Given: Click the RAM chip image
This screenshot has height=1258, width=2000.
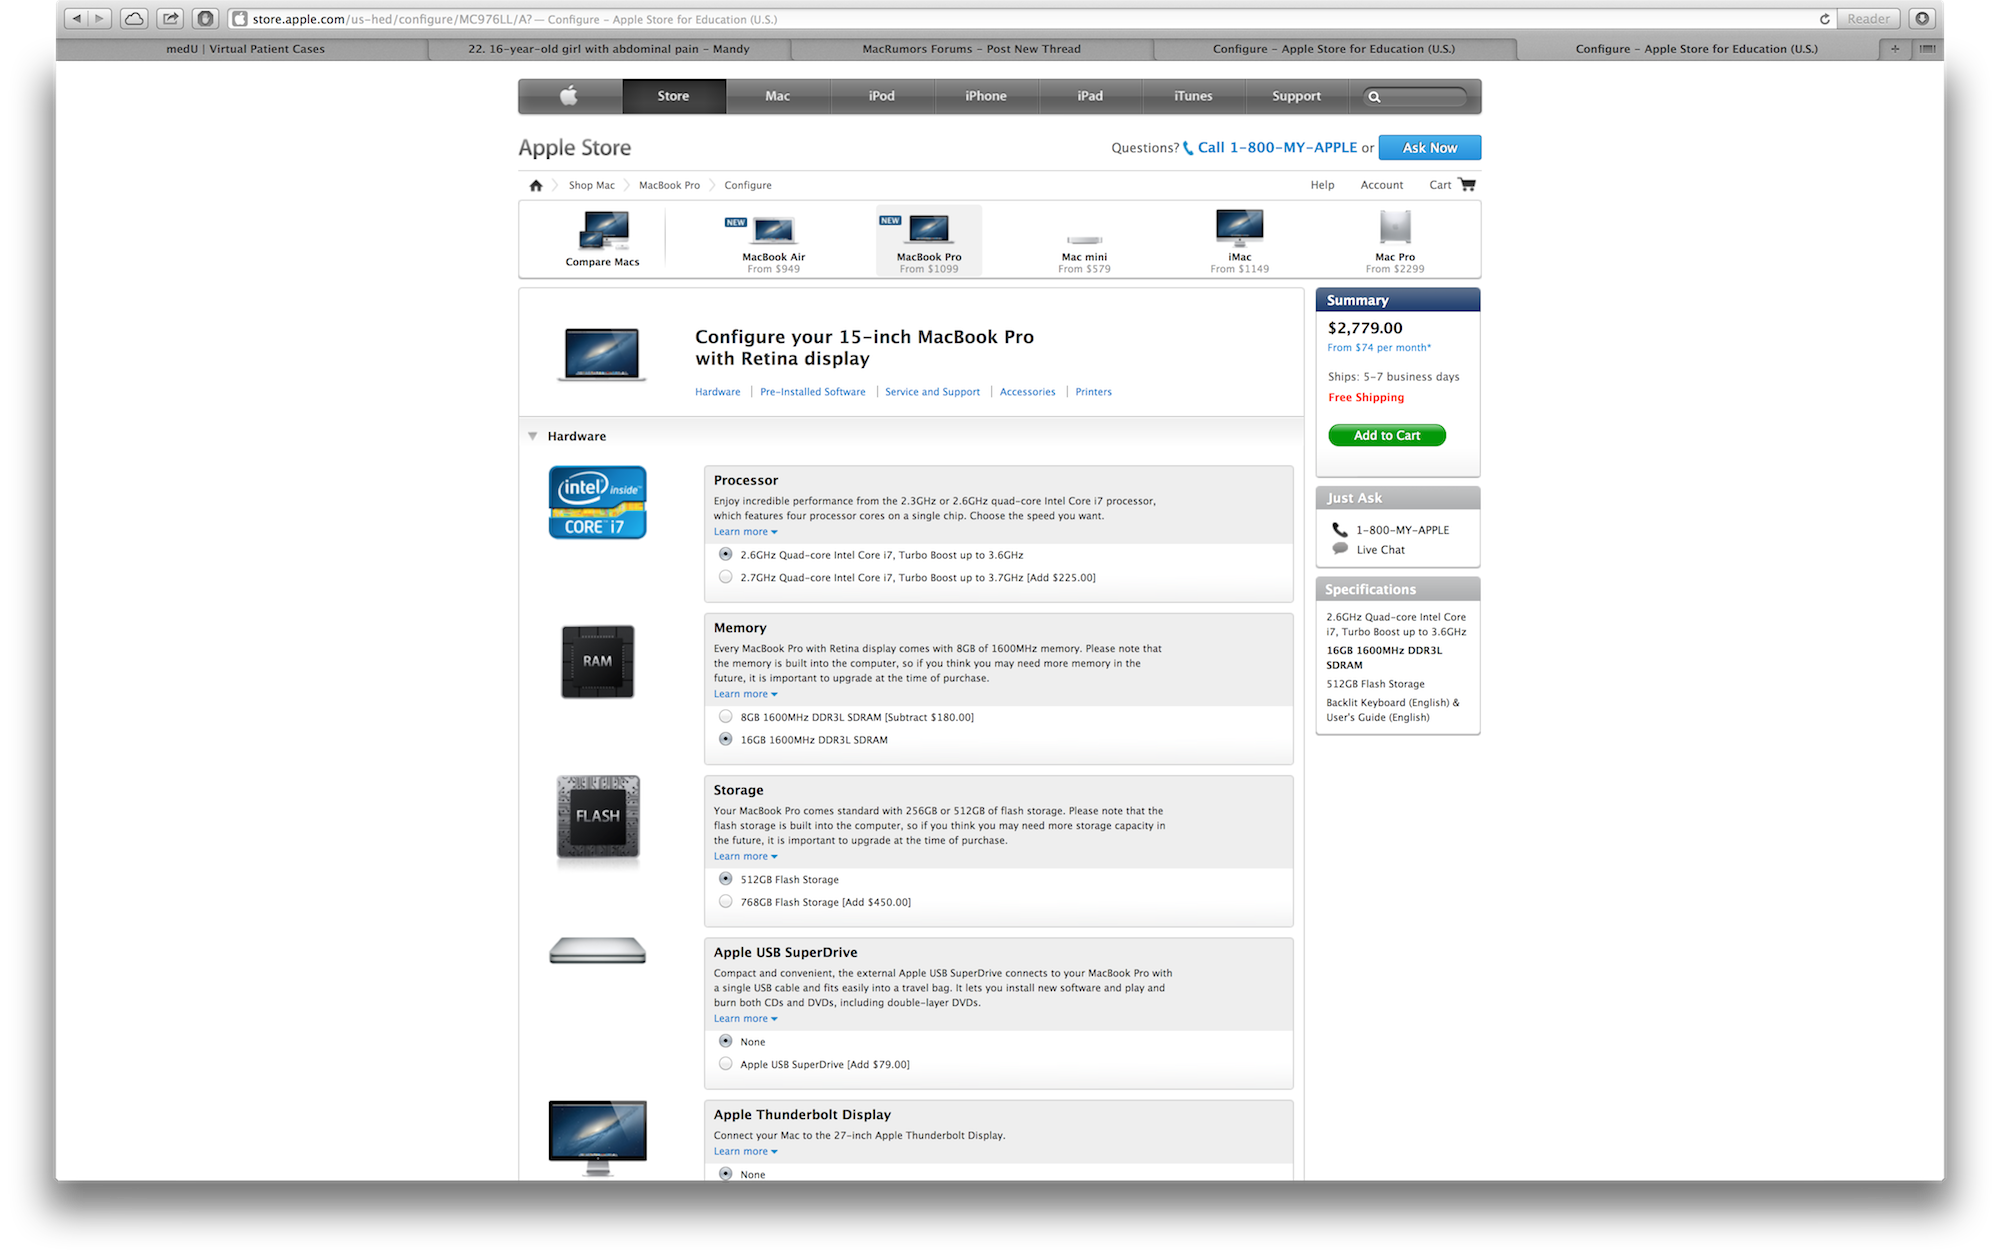Looking at the screenshot, I should point(598,661).
